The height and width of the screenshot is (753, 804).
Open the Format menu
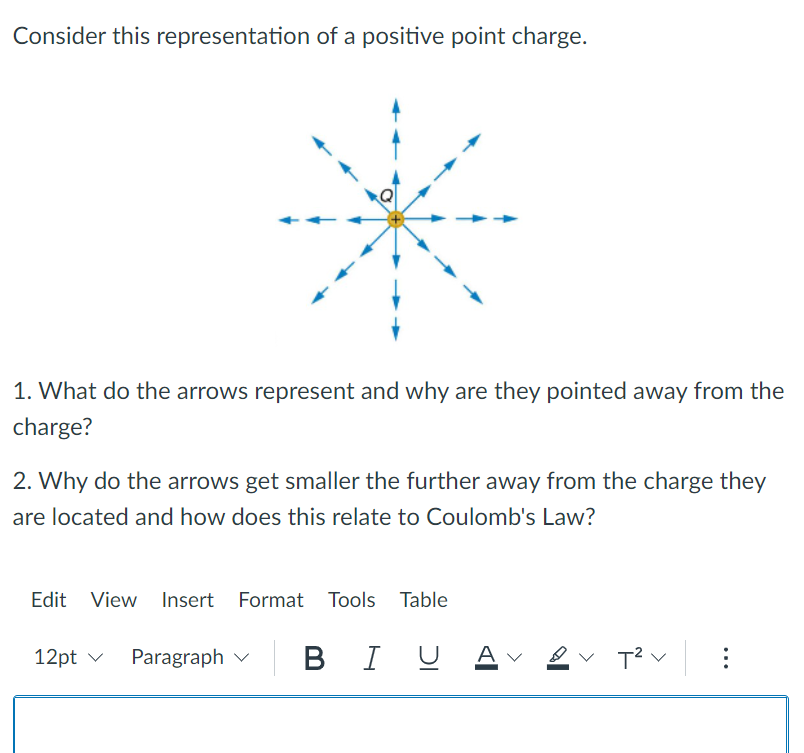pos(271,600)
